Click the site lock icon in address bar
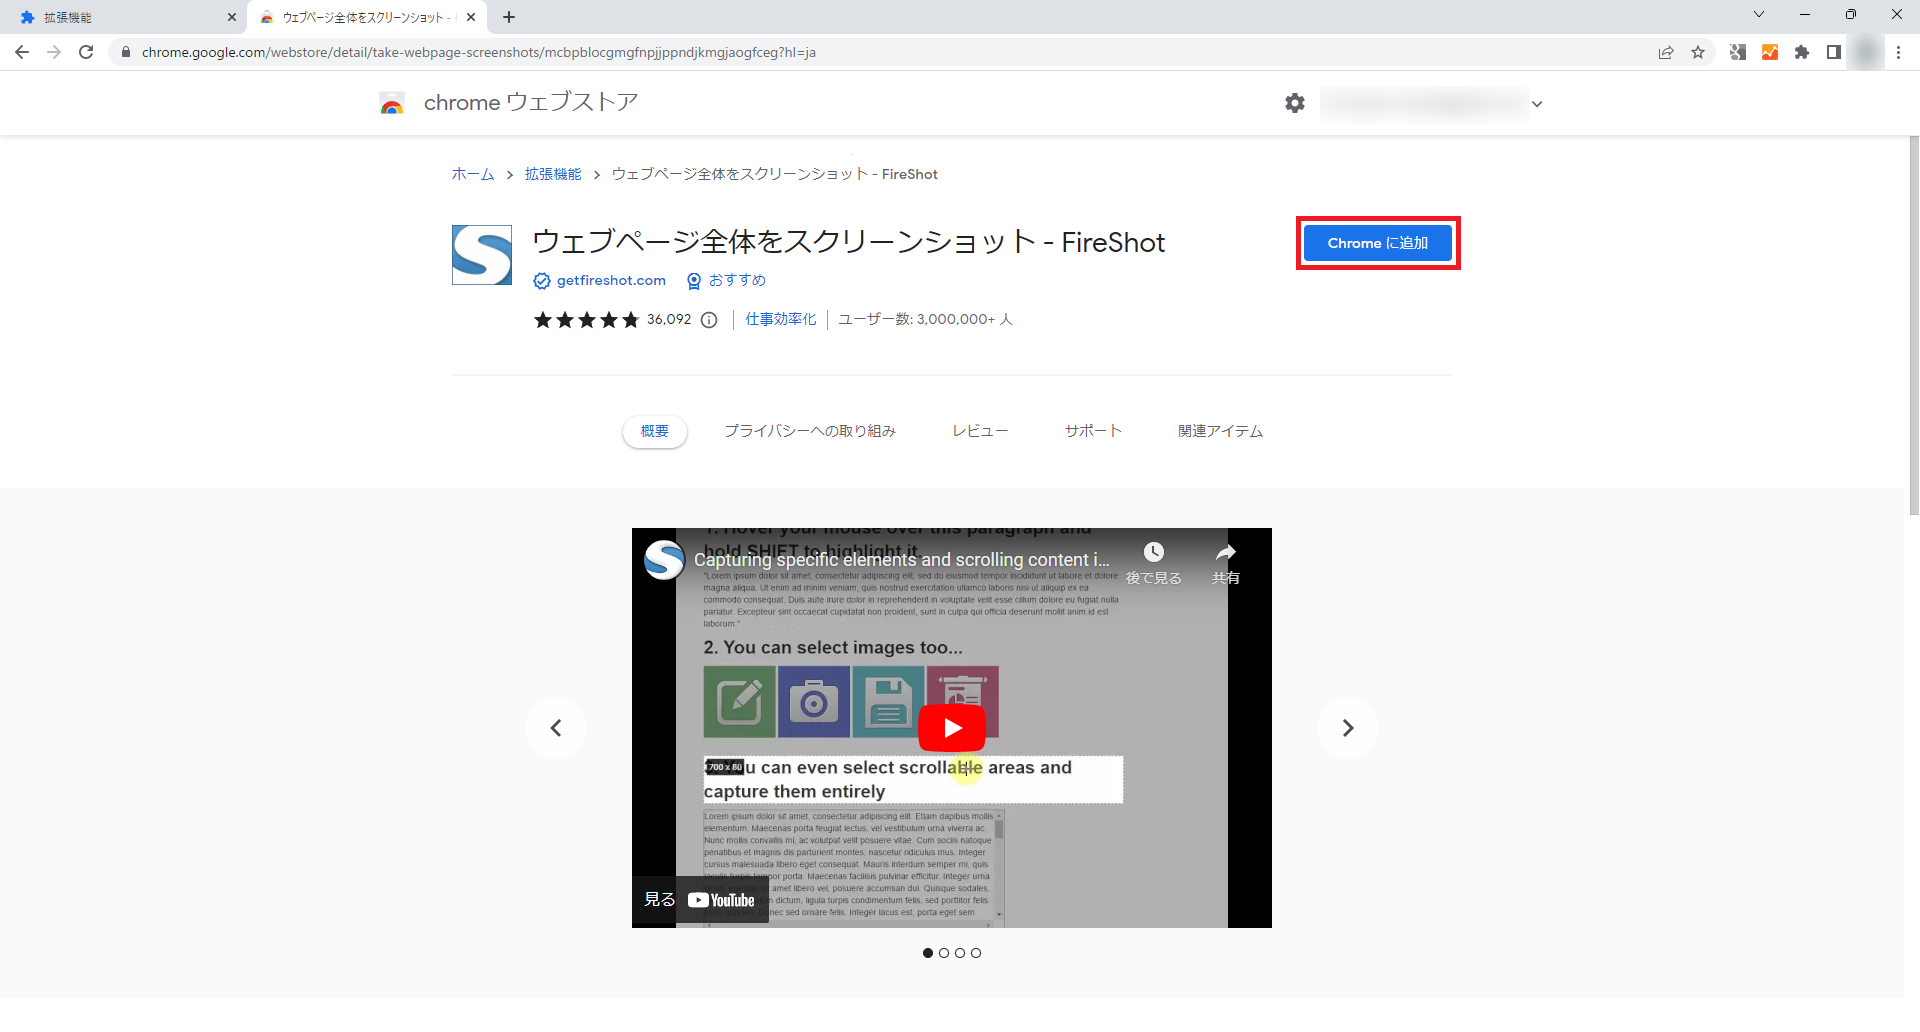Viewport: 1920px width, 1032px height. 125,52
